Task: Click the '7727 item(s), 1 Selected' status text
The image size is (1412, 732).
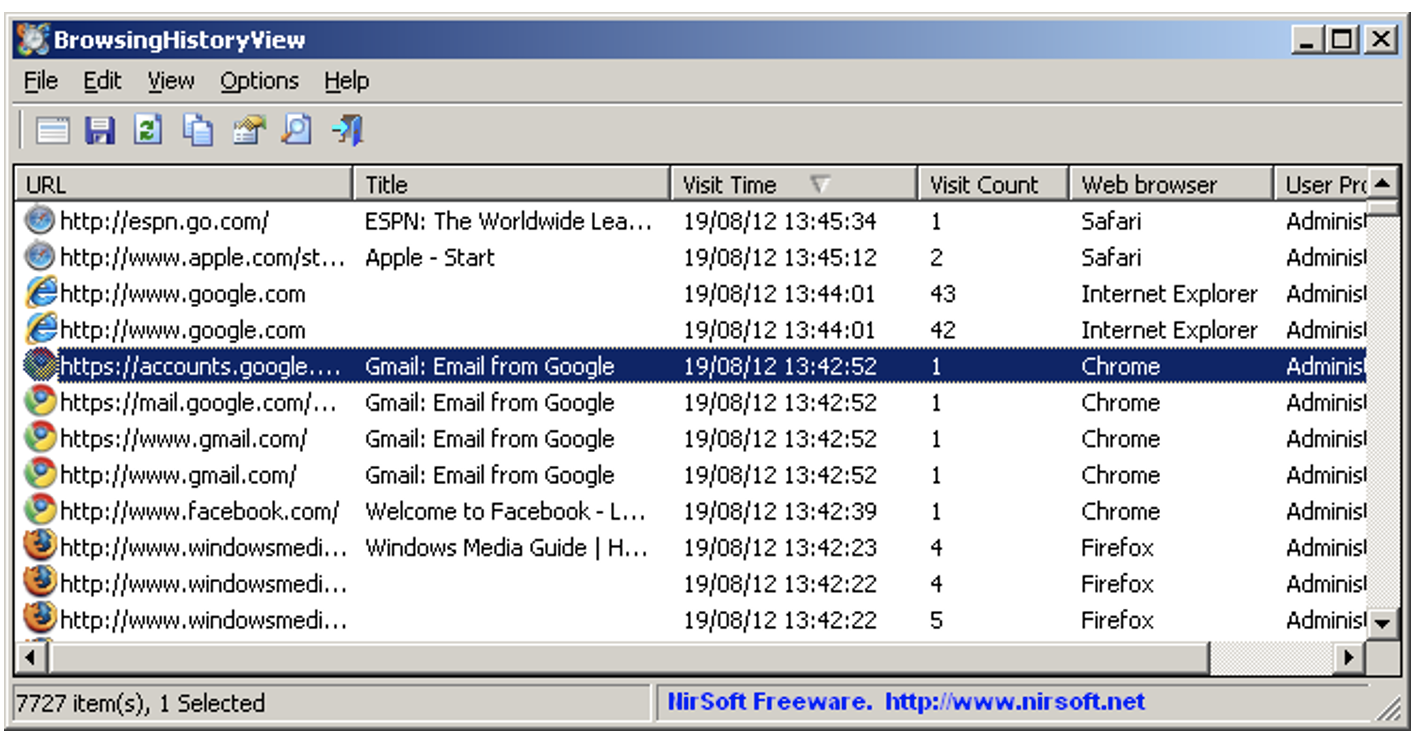Action: (141, 703)
